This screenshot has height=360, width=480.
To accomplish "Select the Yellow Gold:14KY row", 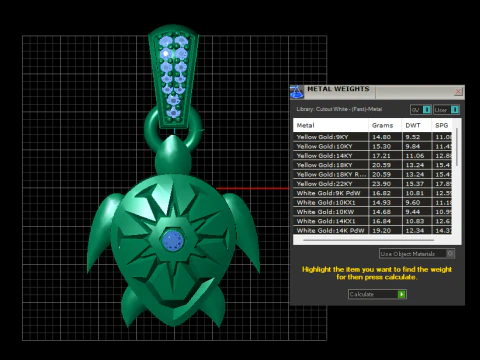I will pyautogui.click(x=373, y=156).
